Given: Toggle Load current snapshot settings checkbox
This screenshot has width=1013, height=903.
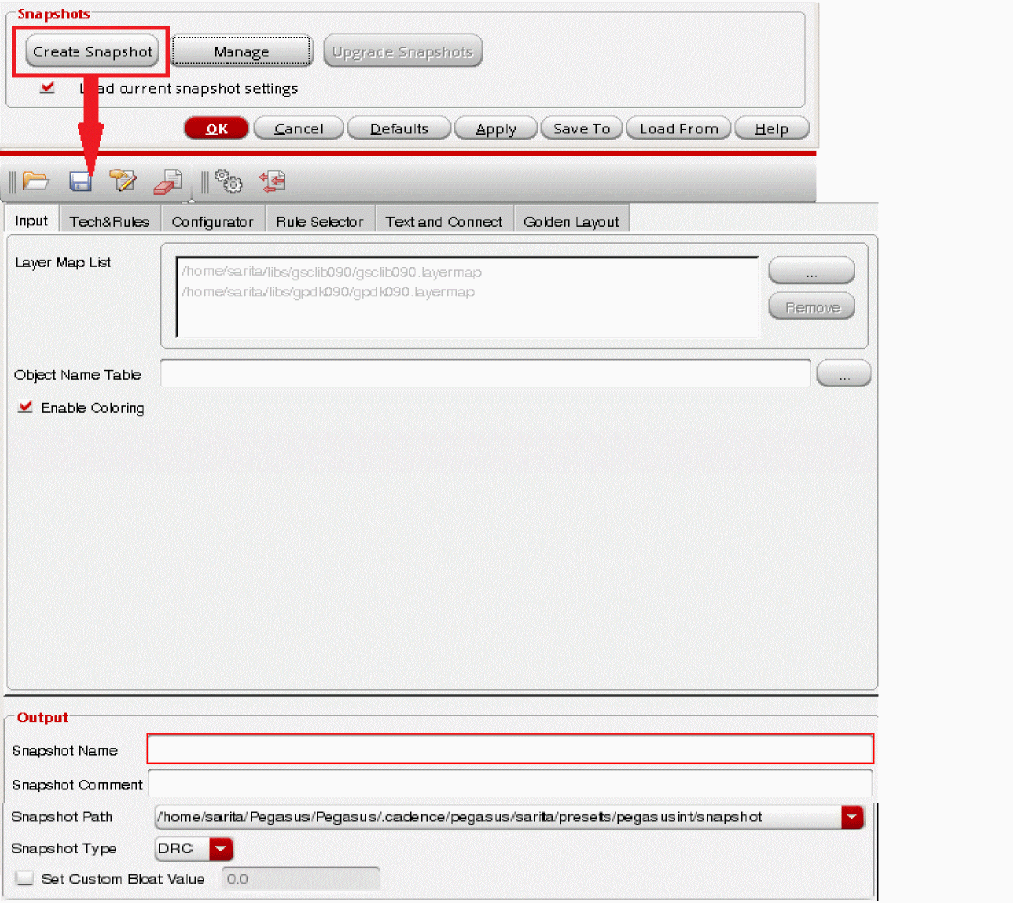Looking at the screenshot, I should click(x=47, y=87).
